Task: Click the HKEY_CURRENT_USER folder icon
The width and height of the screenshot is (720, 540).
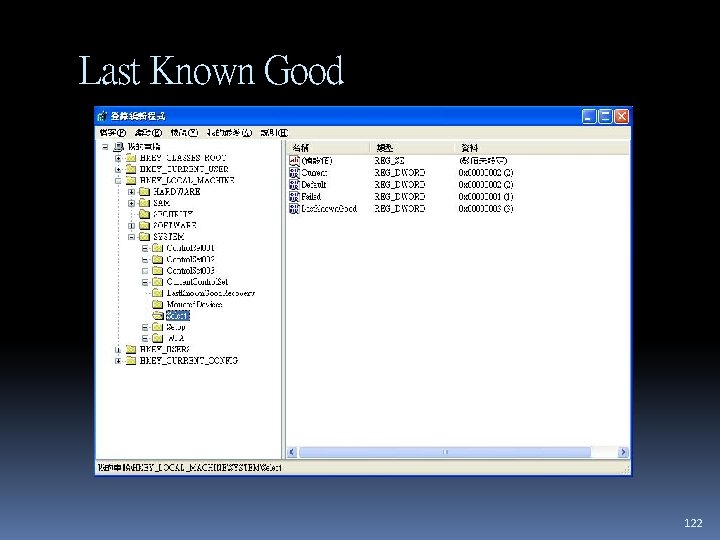Action: pos(131,169)
